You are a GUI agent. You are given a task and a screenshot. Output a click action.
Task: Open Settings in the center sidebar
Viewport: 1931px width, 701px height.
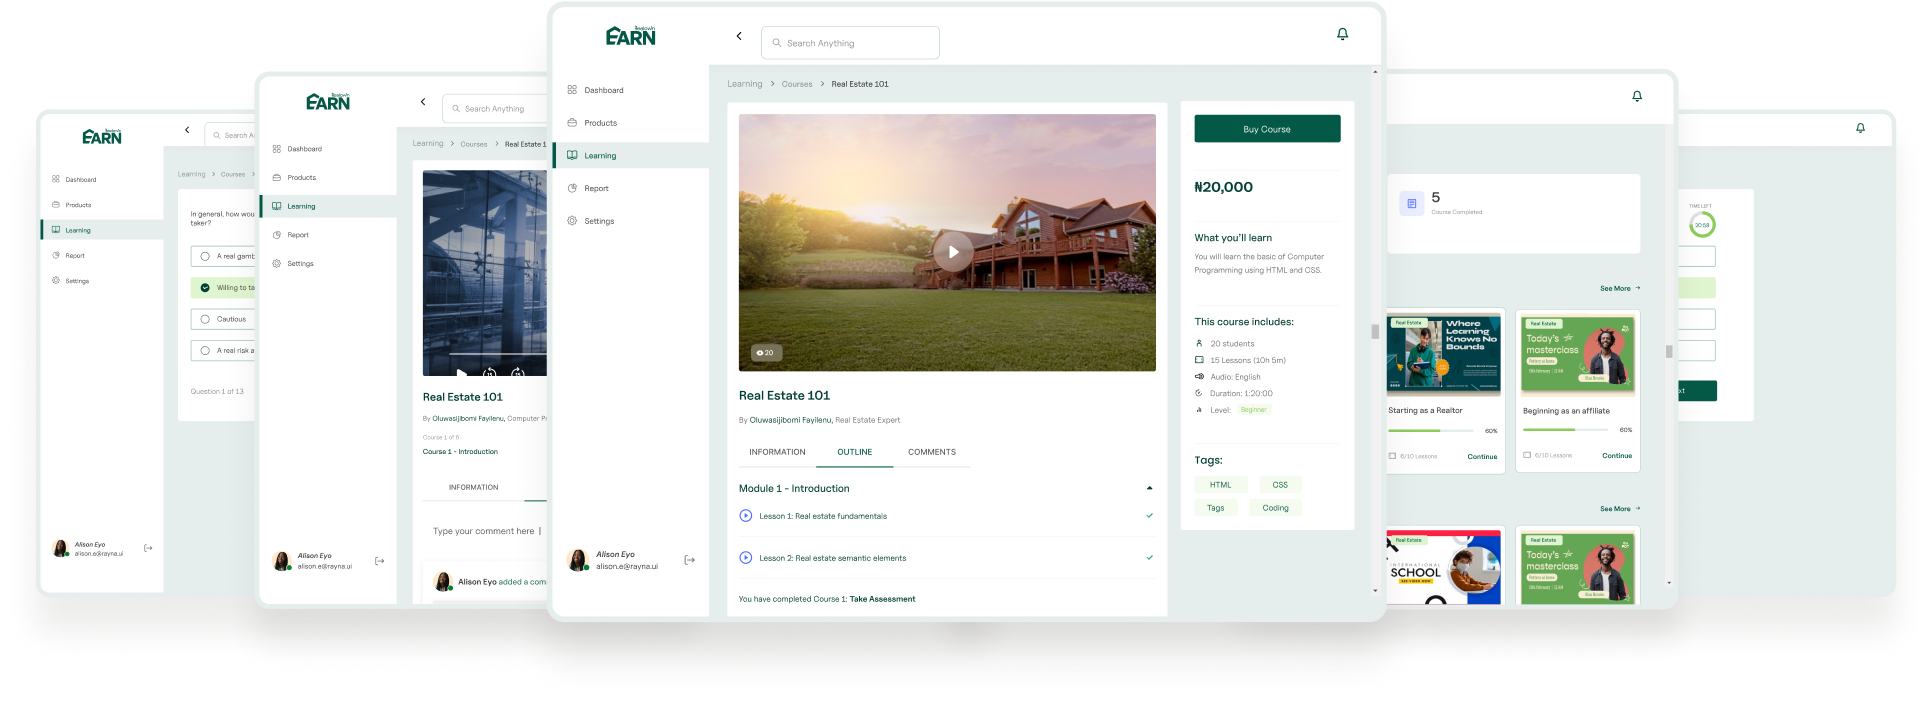(599, 221)
